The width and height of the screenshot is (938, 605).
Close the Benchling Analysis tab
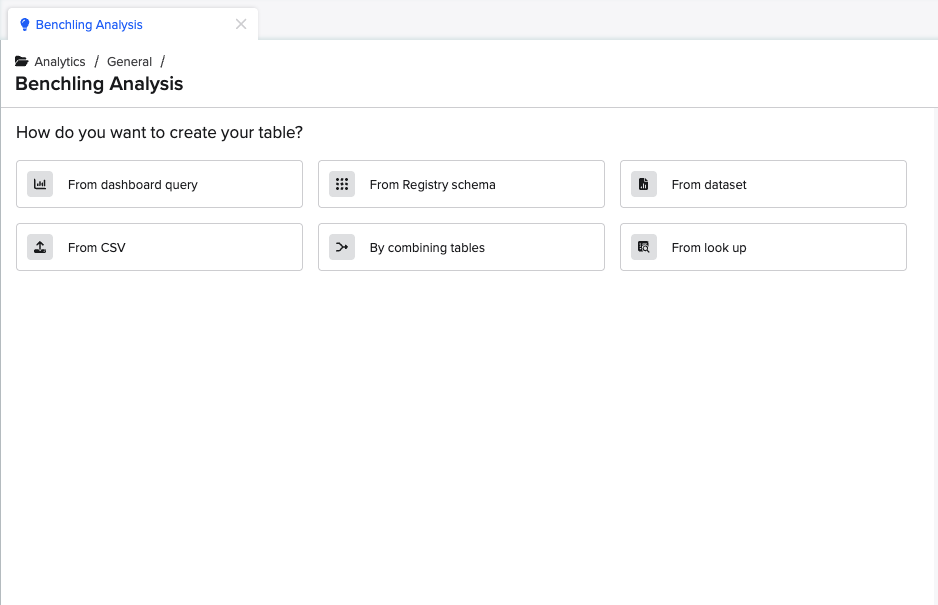click(x=241, y=25)
